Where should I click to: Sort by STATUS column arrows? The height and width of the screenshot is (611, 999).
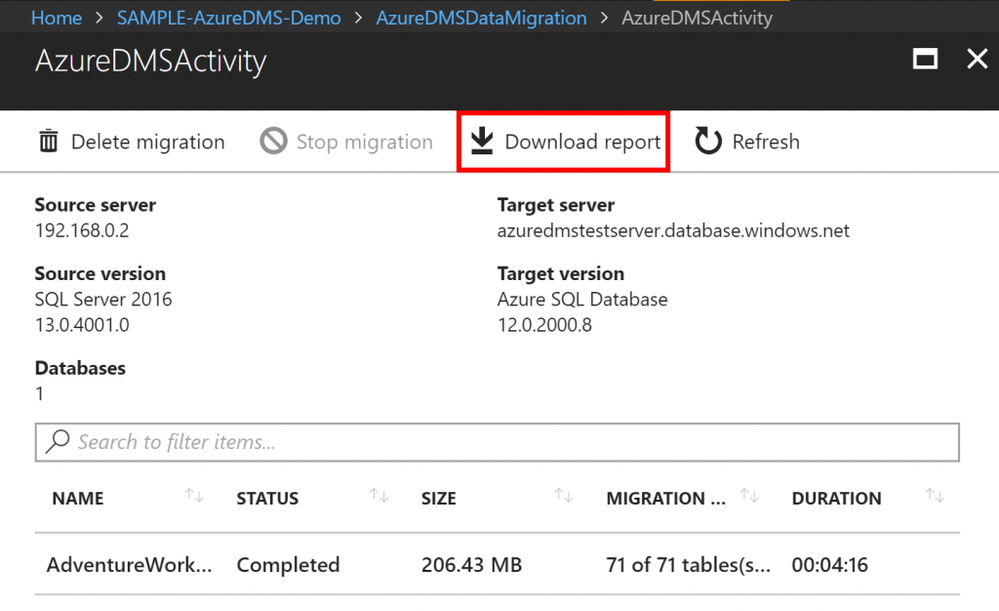point(378,495)
